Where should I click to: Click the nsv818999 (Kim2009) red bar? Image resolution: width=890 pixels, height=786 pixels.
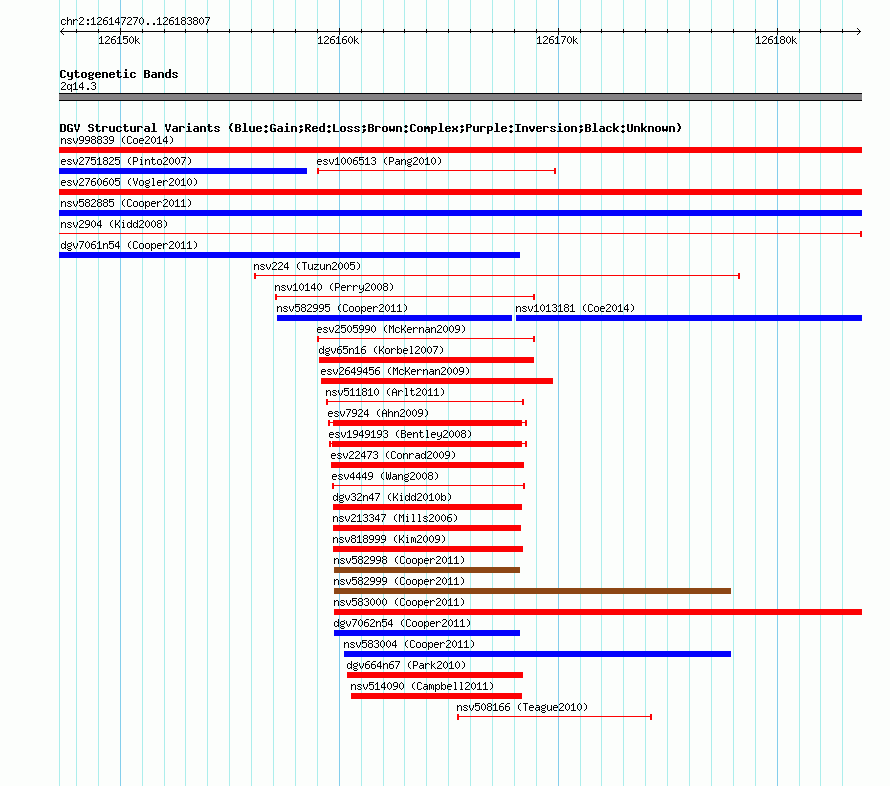(x=428, y=549)
